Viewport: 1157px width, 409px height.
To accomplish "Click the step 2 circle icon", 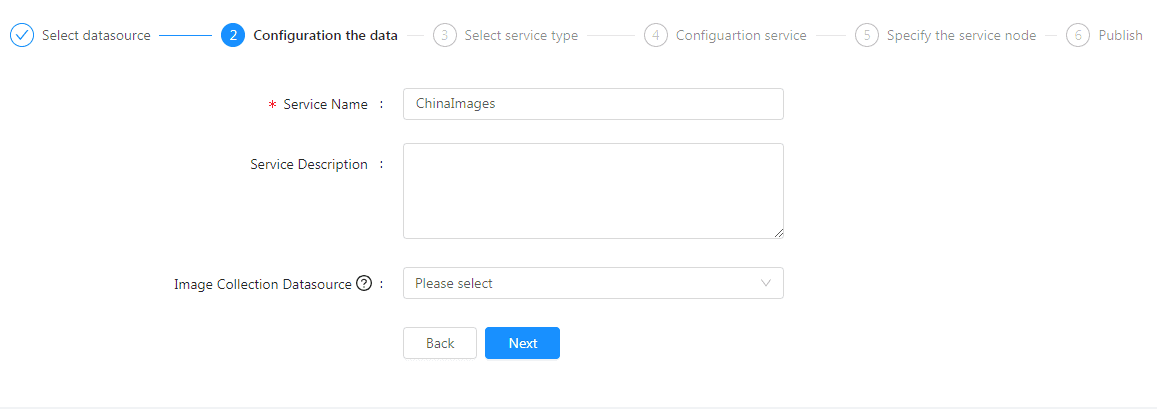I will [x=233, y=35].
